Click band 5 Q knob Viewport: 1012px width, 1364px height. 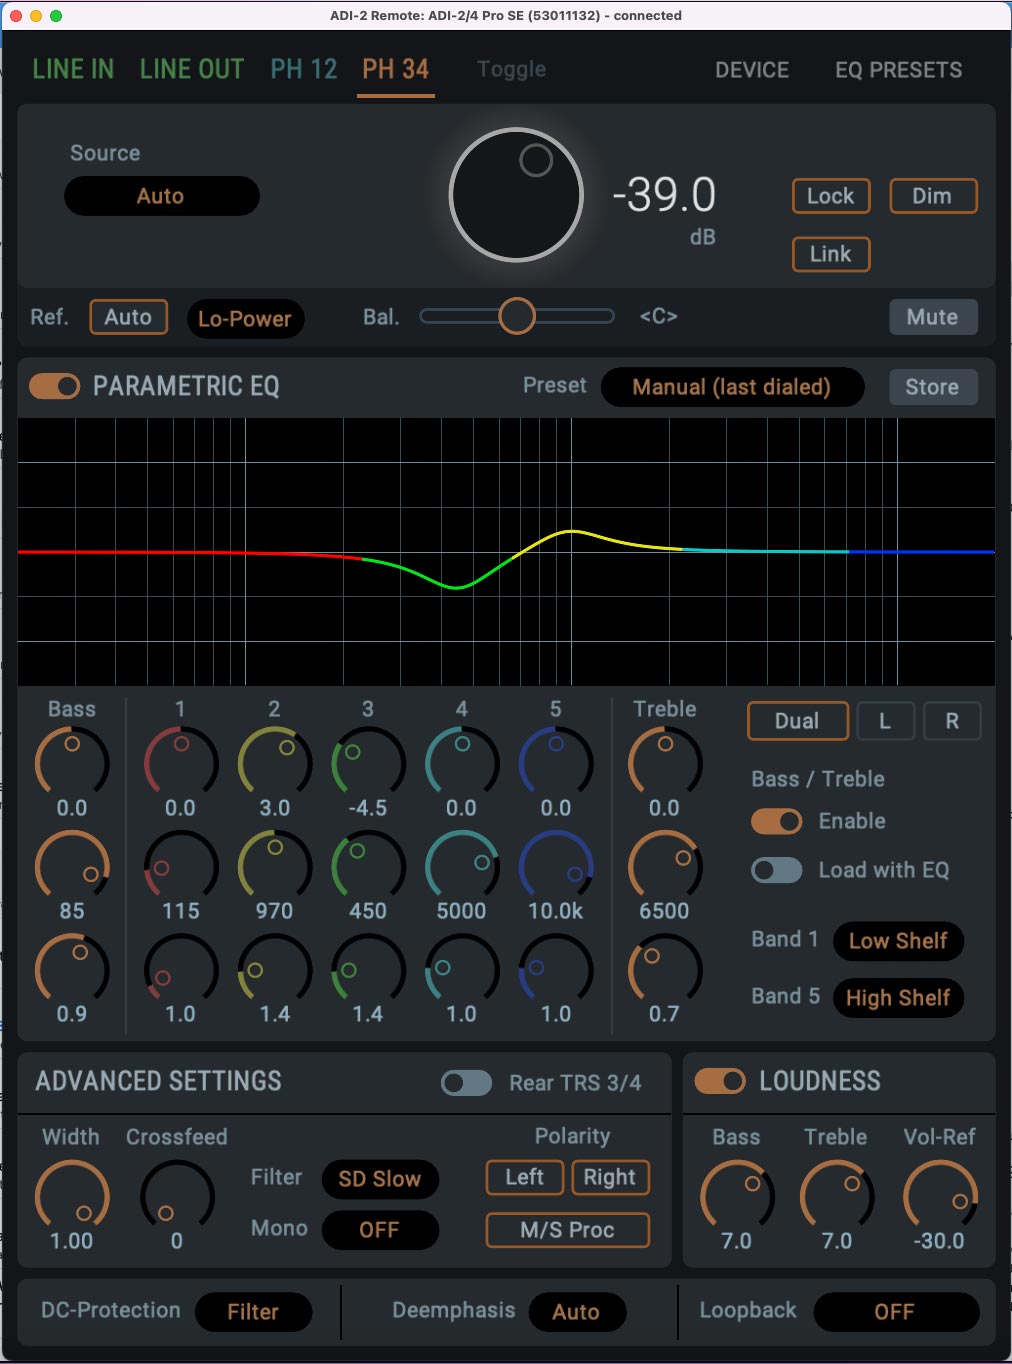click(556, 970)
